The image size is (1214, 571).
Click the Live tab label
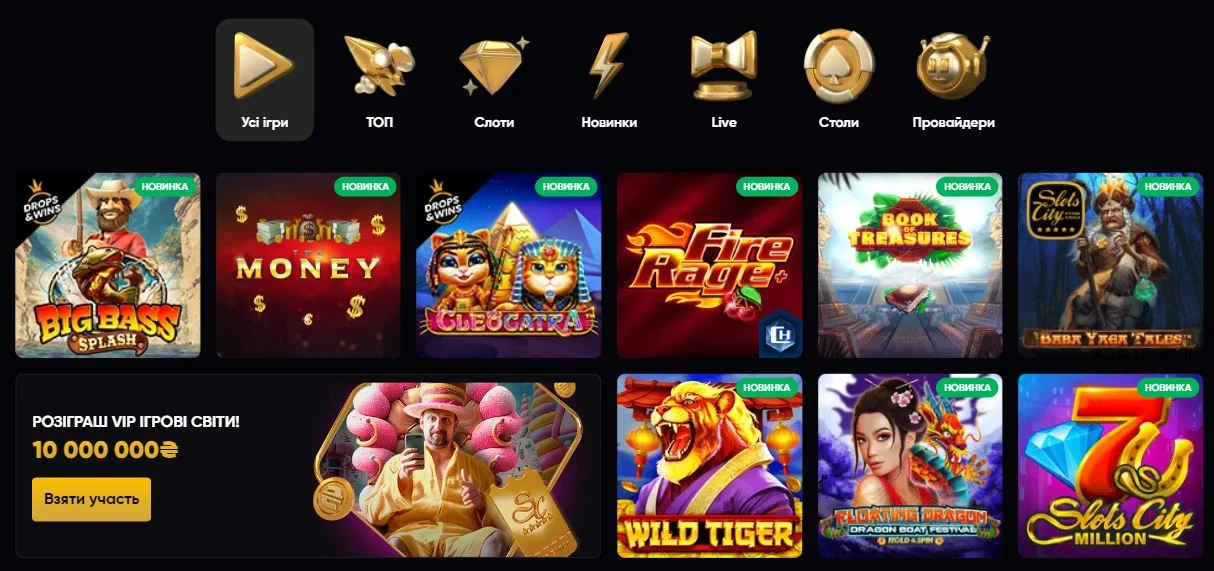click(724, 122)
